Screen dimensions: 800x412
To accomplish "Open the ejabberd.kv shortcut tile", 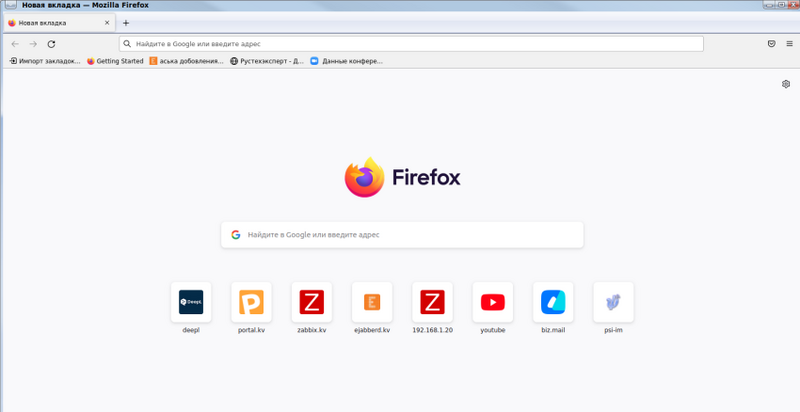I will click(372, 302).
